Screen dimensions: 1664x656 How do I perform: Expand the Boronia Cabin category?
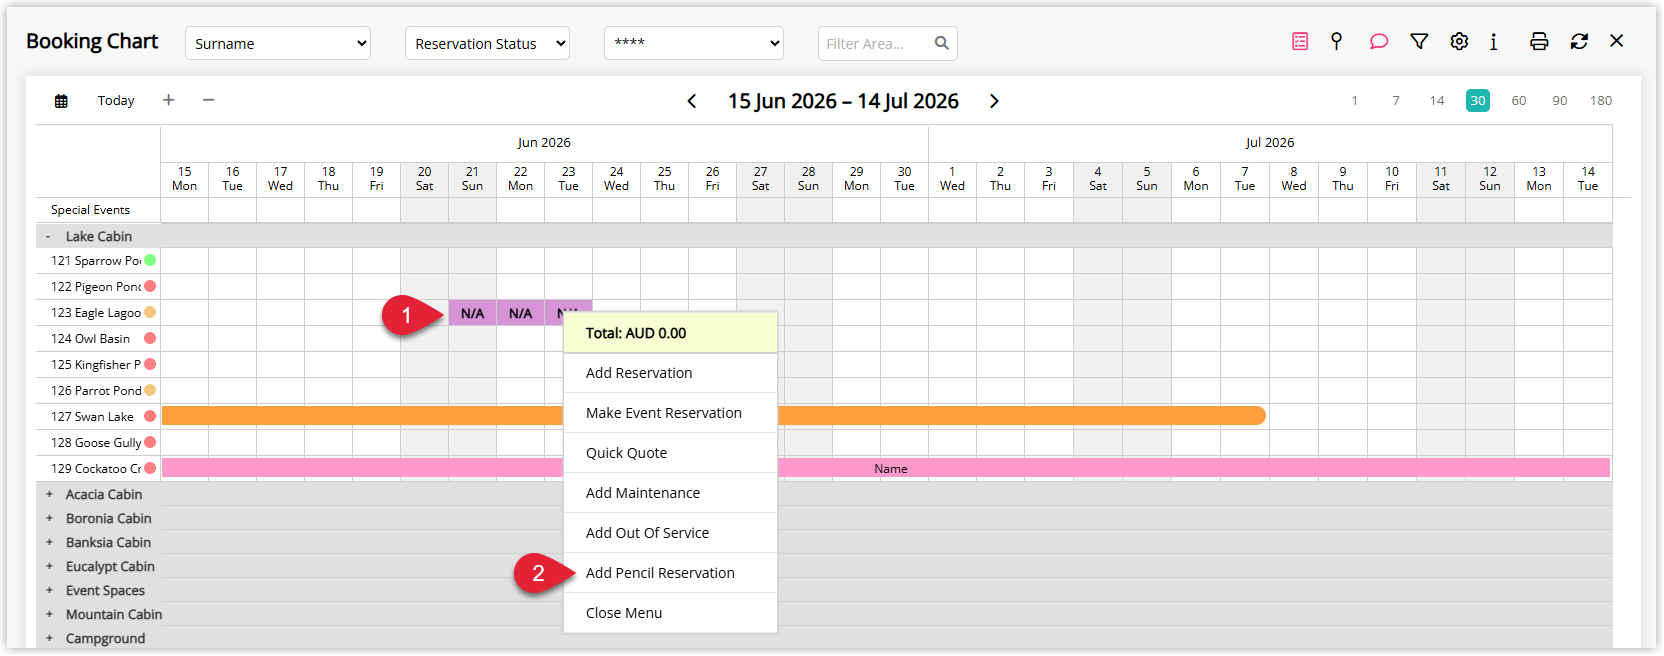[49, 518]
